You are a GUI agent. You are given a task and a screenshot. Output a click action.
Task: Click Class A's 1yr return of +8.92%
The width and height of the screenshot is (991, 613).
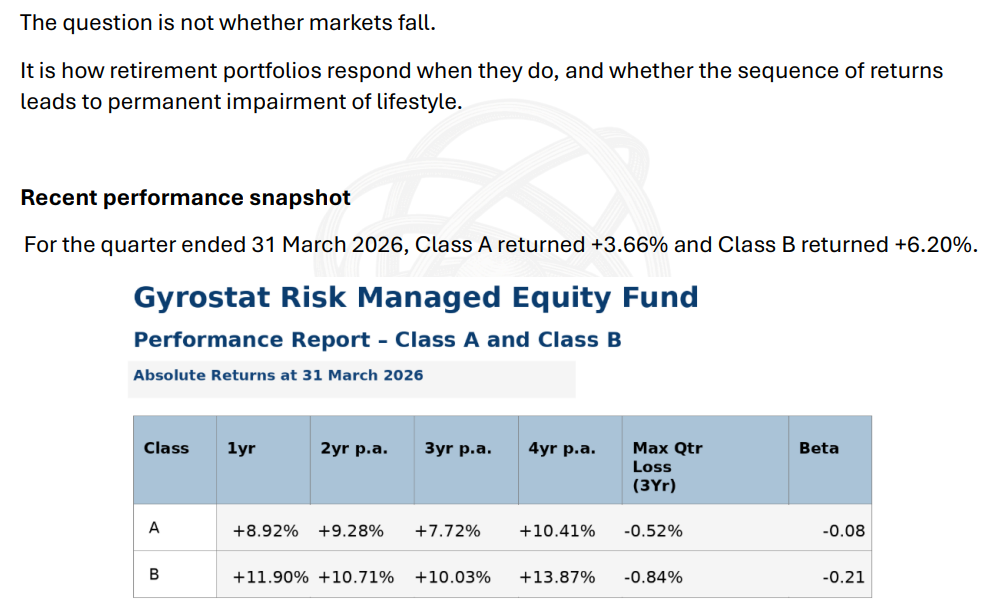[x=265, y=531]
